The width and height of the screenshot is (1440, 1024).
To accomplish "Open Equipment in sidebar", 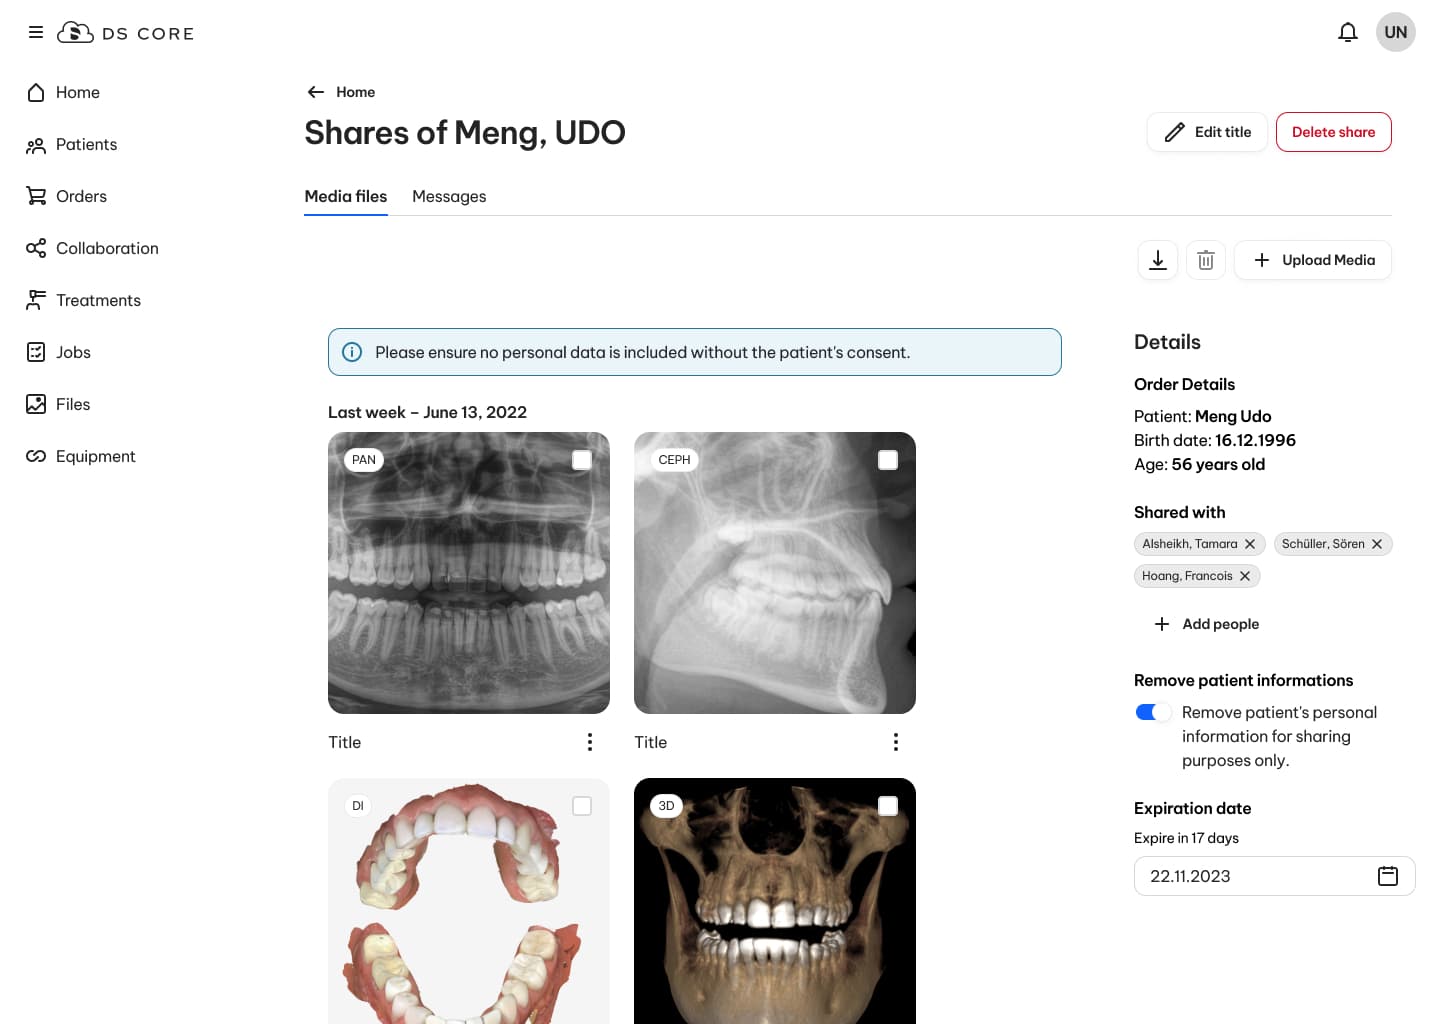I will click(80, 456).
